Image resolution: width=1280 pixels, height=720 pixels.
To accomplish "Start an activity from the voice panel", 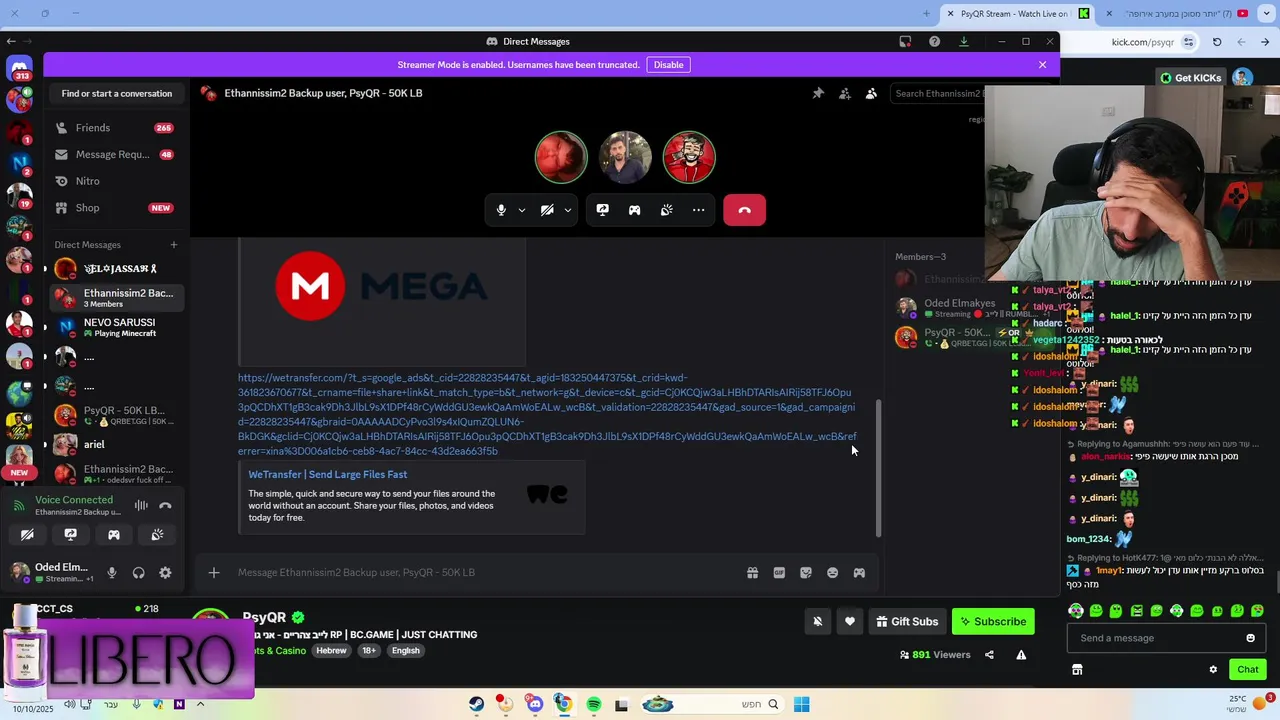I will (x=114, y=535).
